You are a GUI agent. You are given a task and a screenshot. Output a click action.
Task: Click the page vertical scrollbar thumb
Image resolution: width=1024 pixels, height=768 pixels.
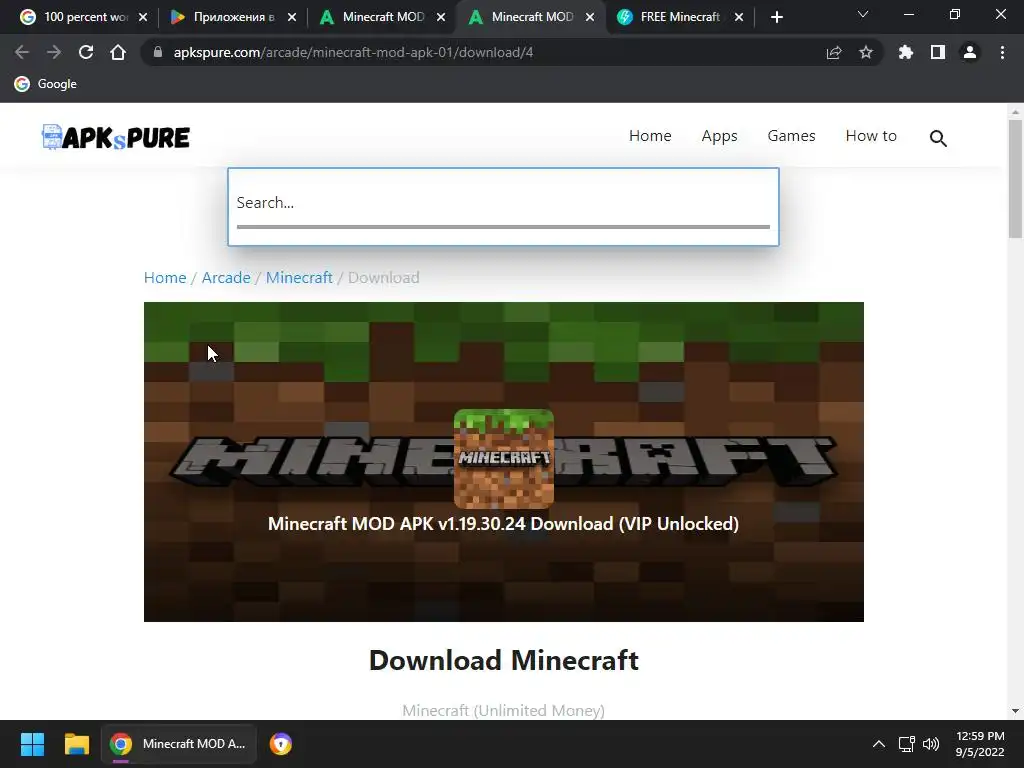pos(1015,178)
